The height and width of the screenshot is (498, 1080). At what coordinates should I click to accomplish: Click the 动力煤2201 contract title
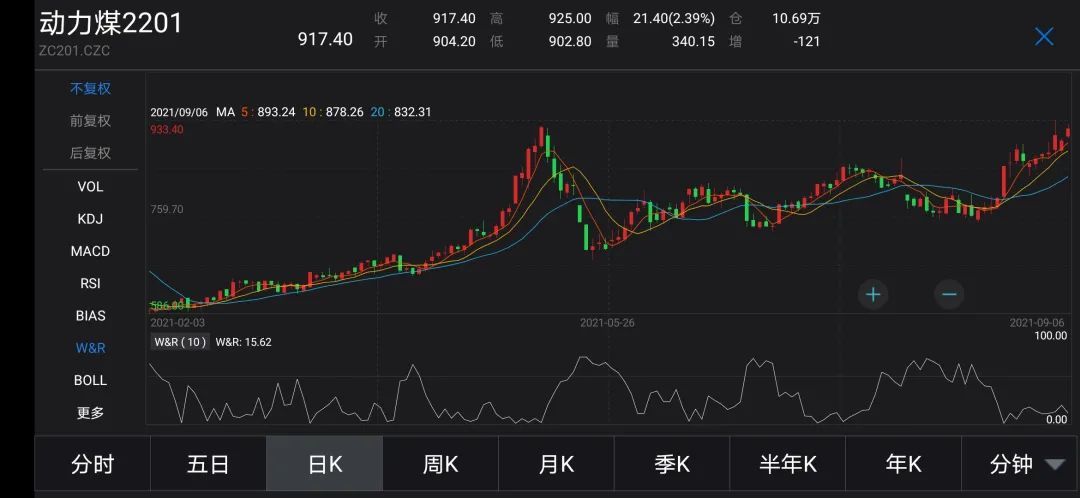tap(111, 24)
